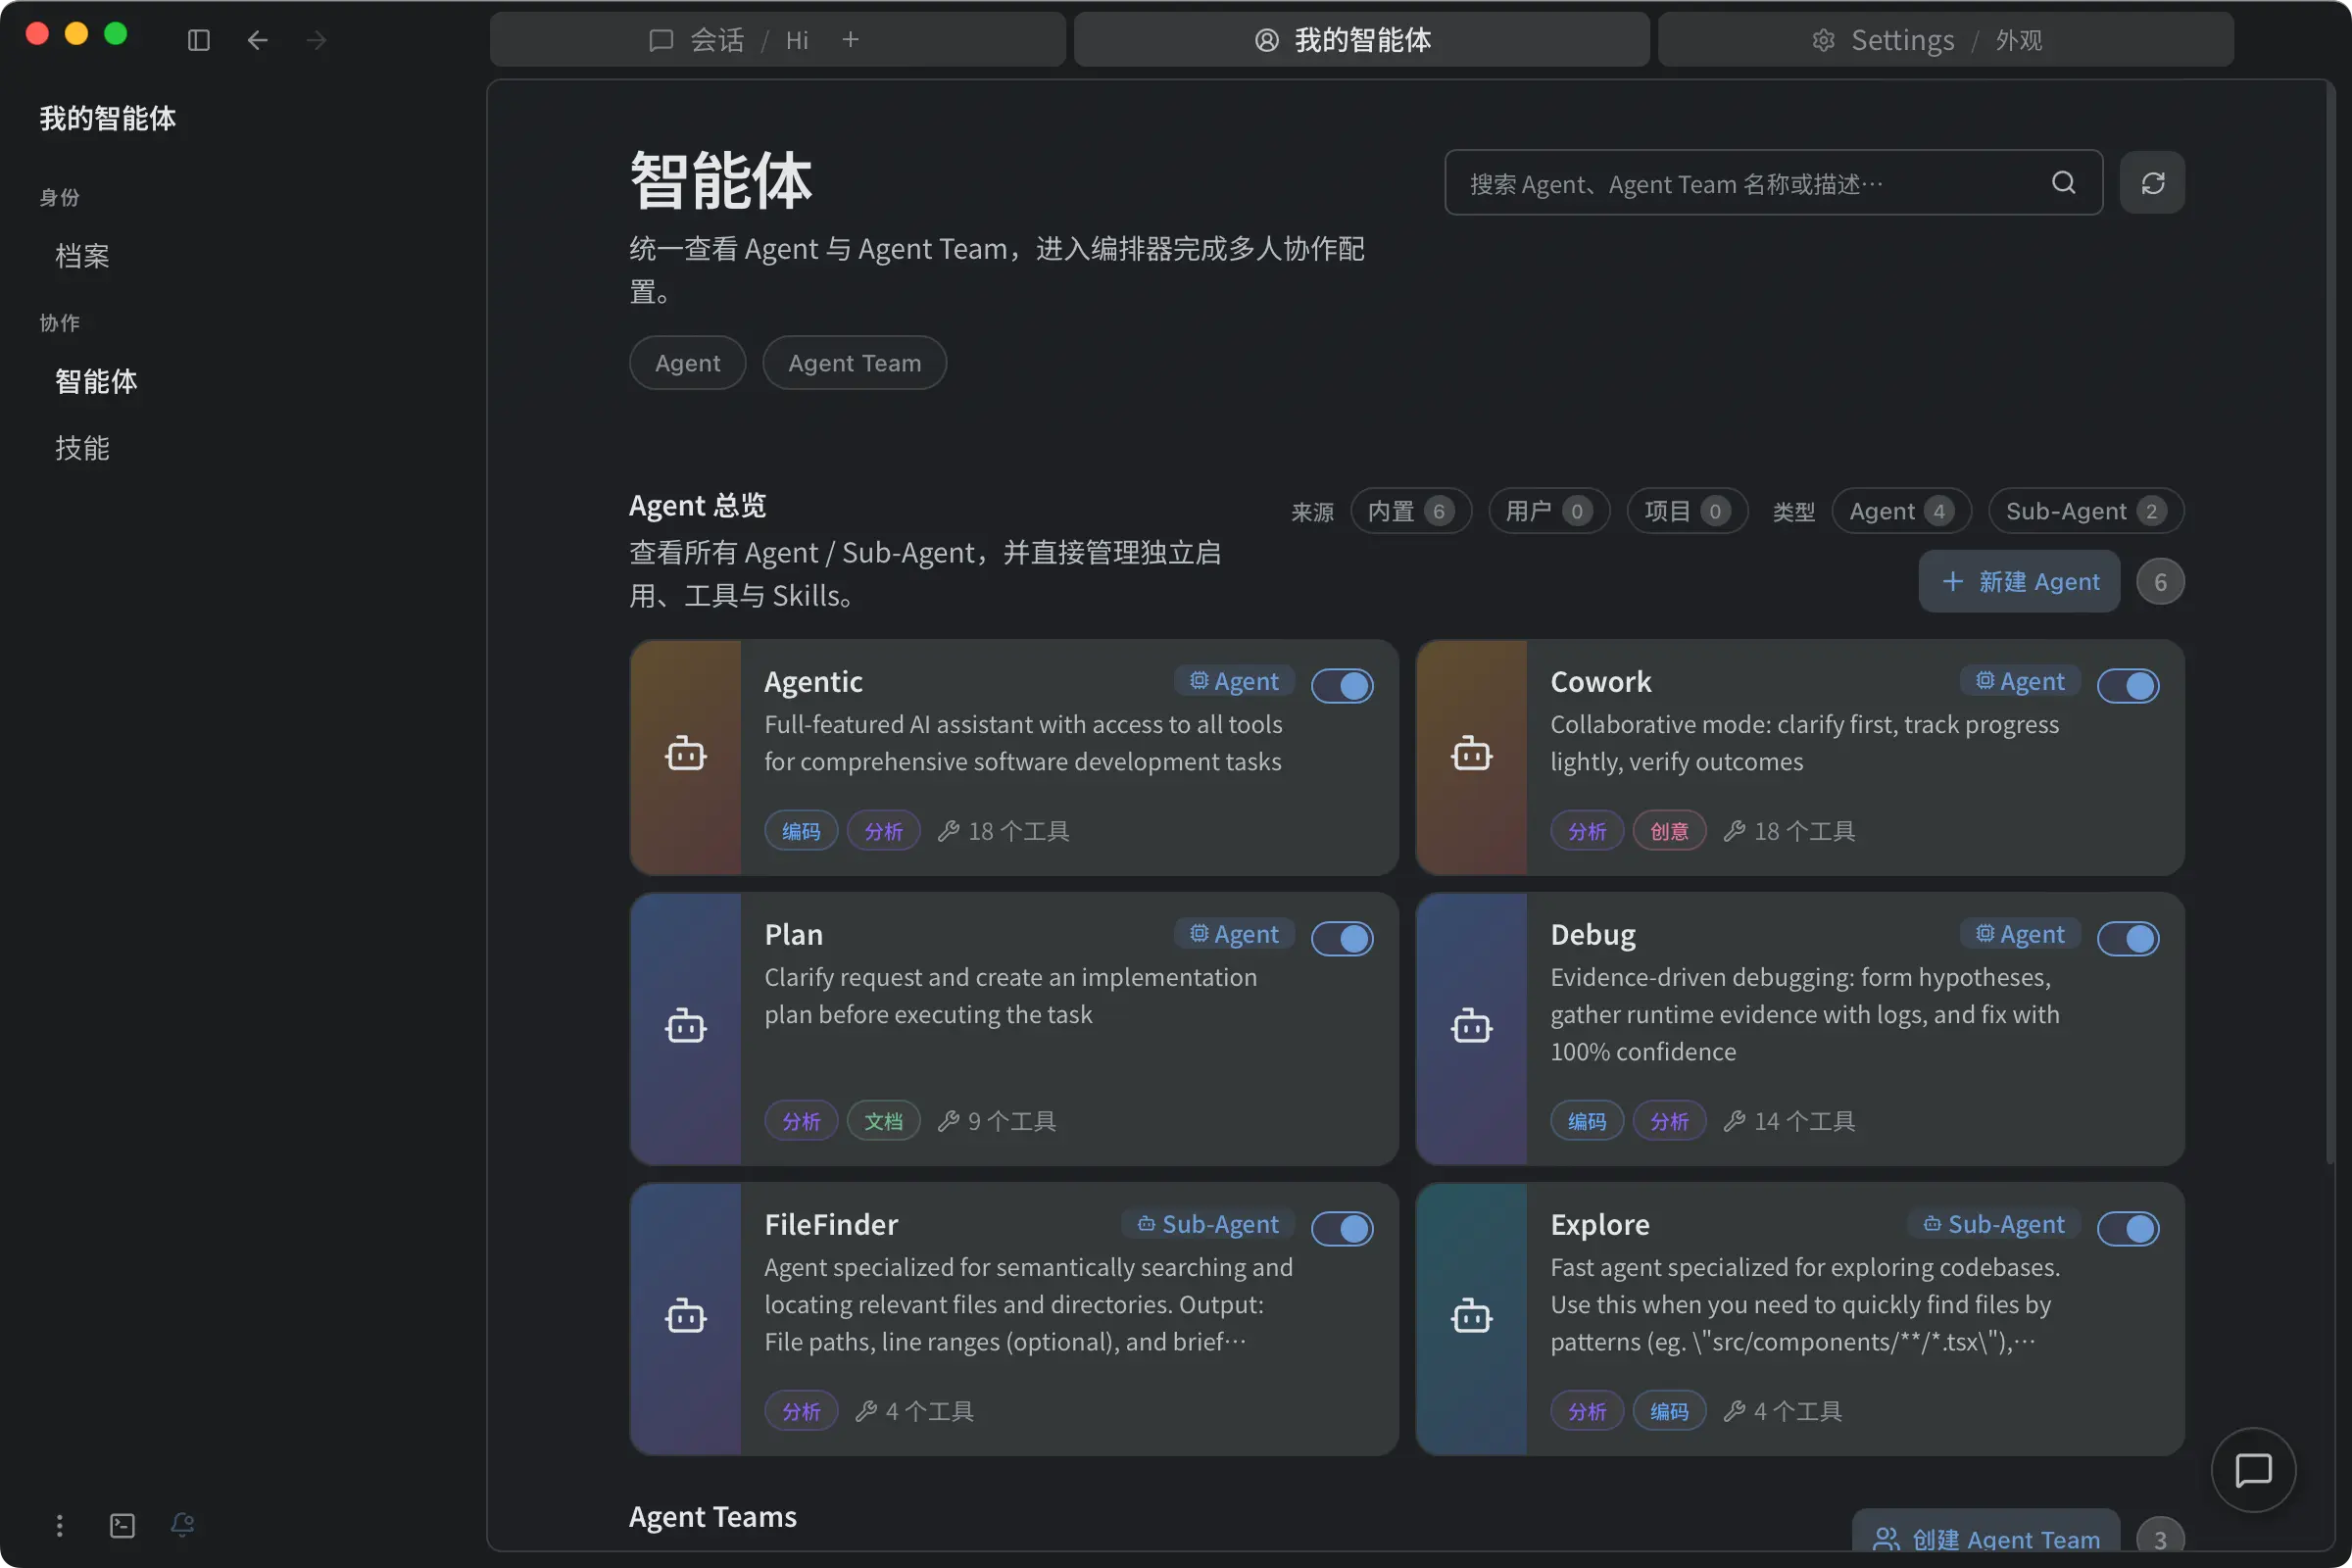Open the notifications bell icon

[182, 1524]
